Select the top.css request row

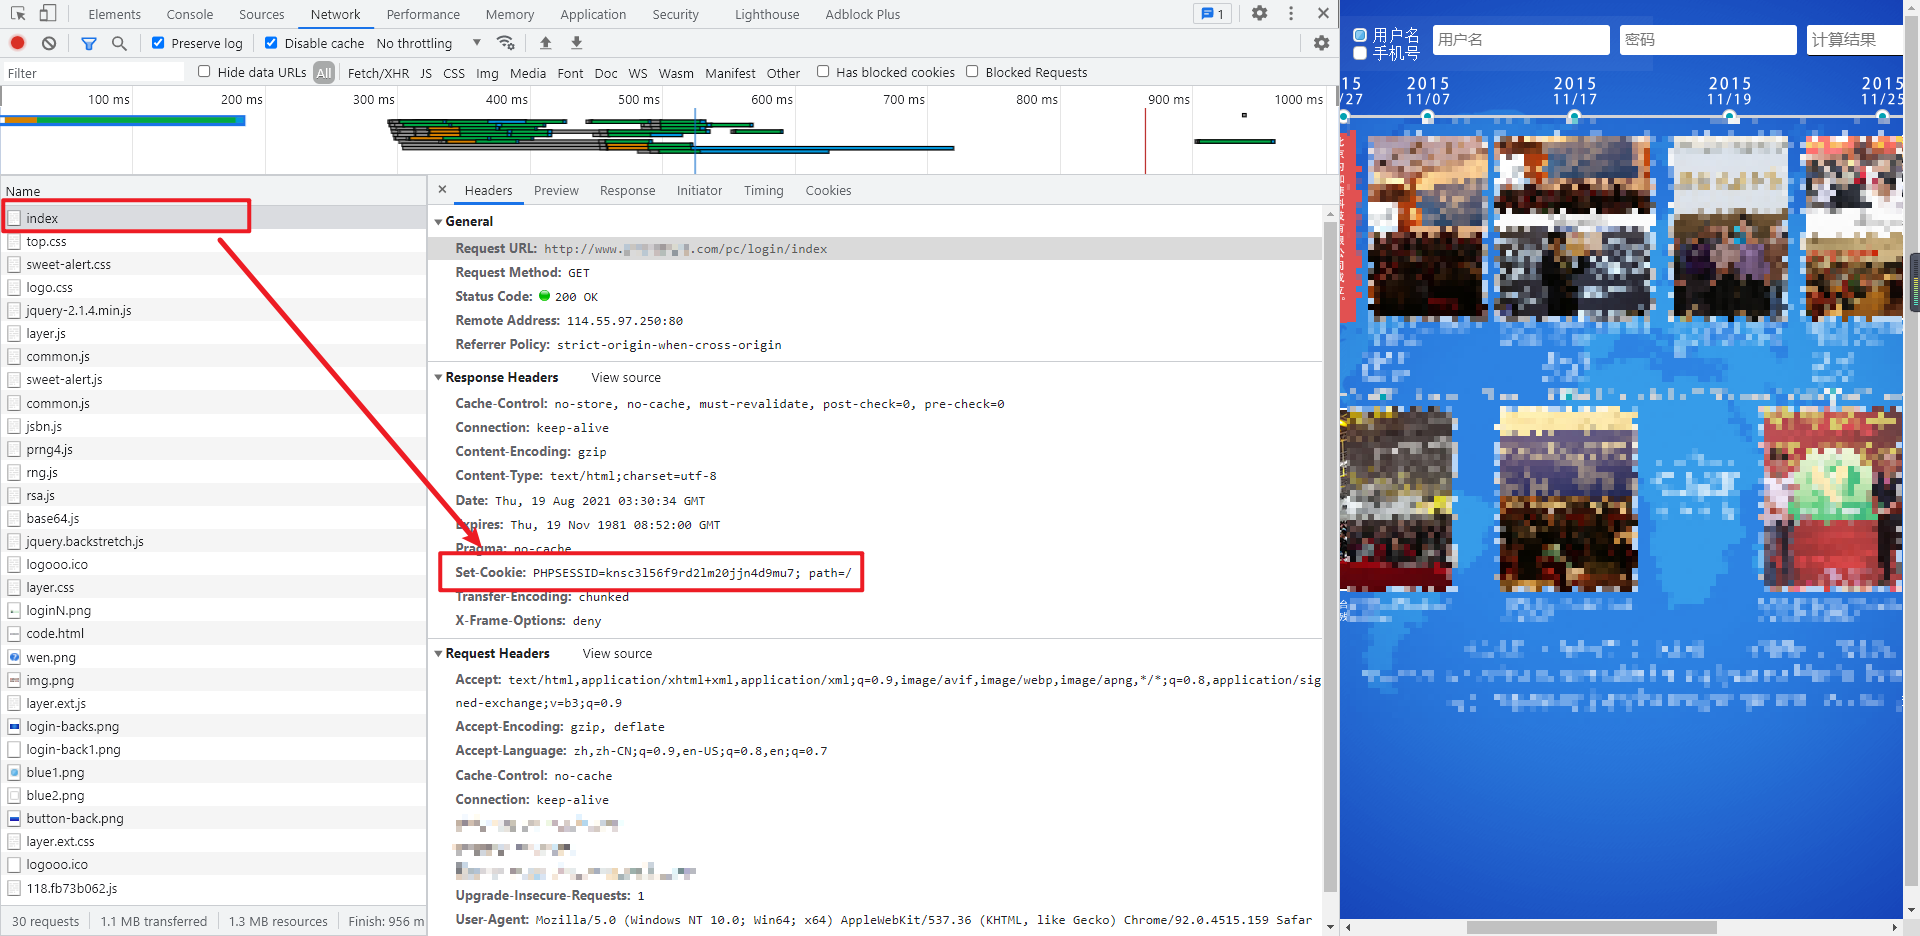pyautogui.click(x=213, y=241)
